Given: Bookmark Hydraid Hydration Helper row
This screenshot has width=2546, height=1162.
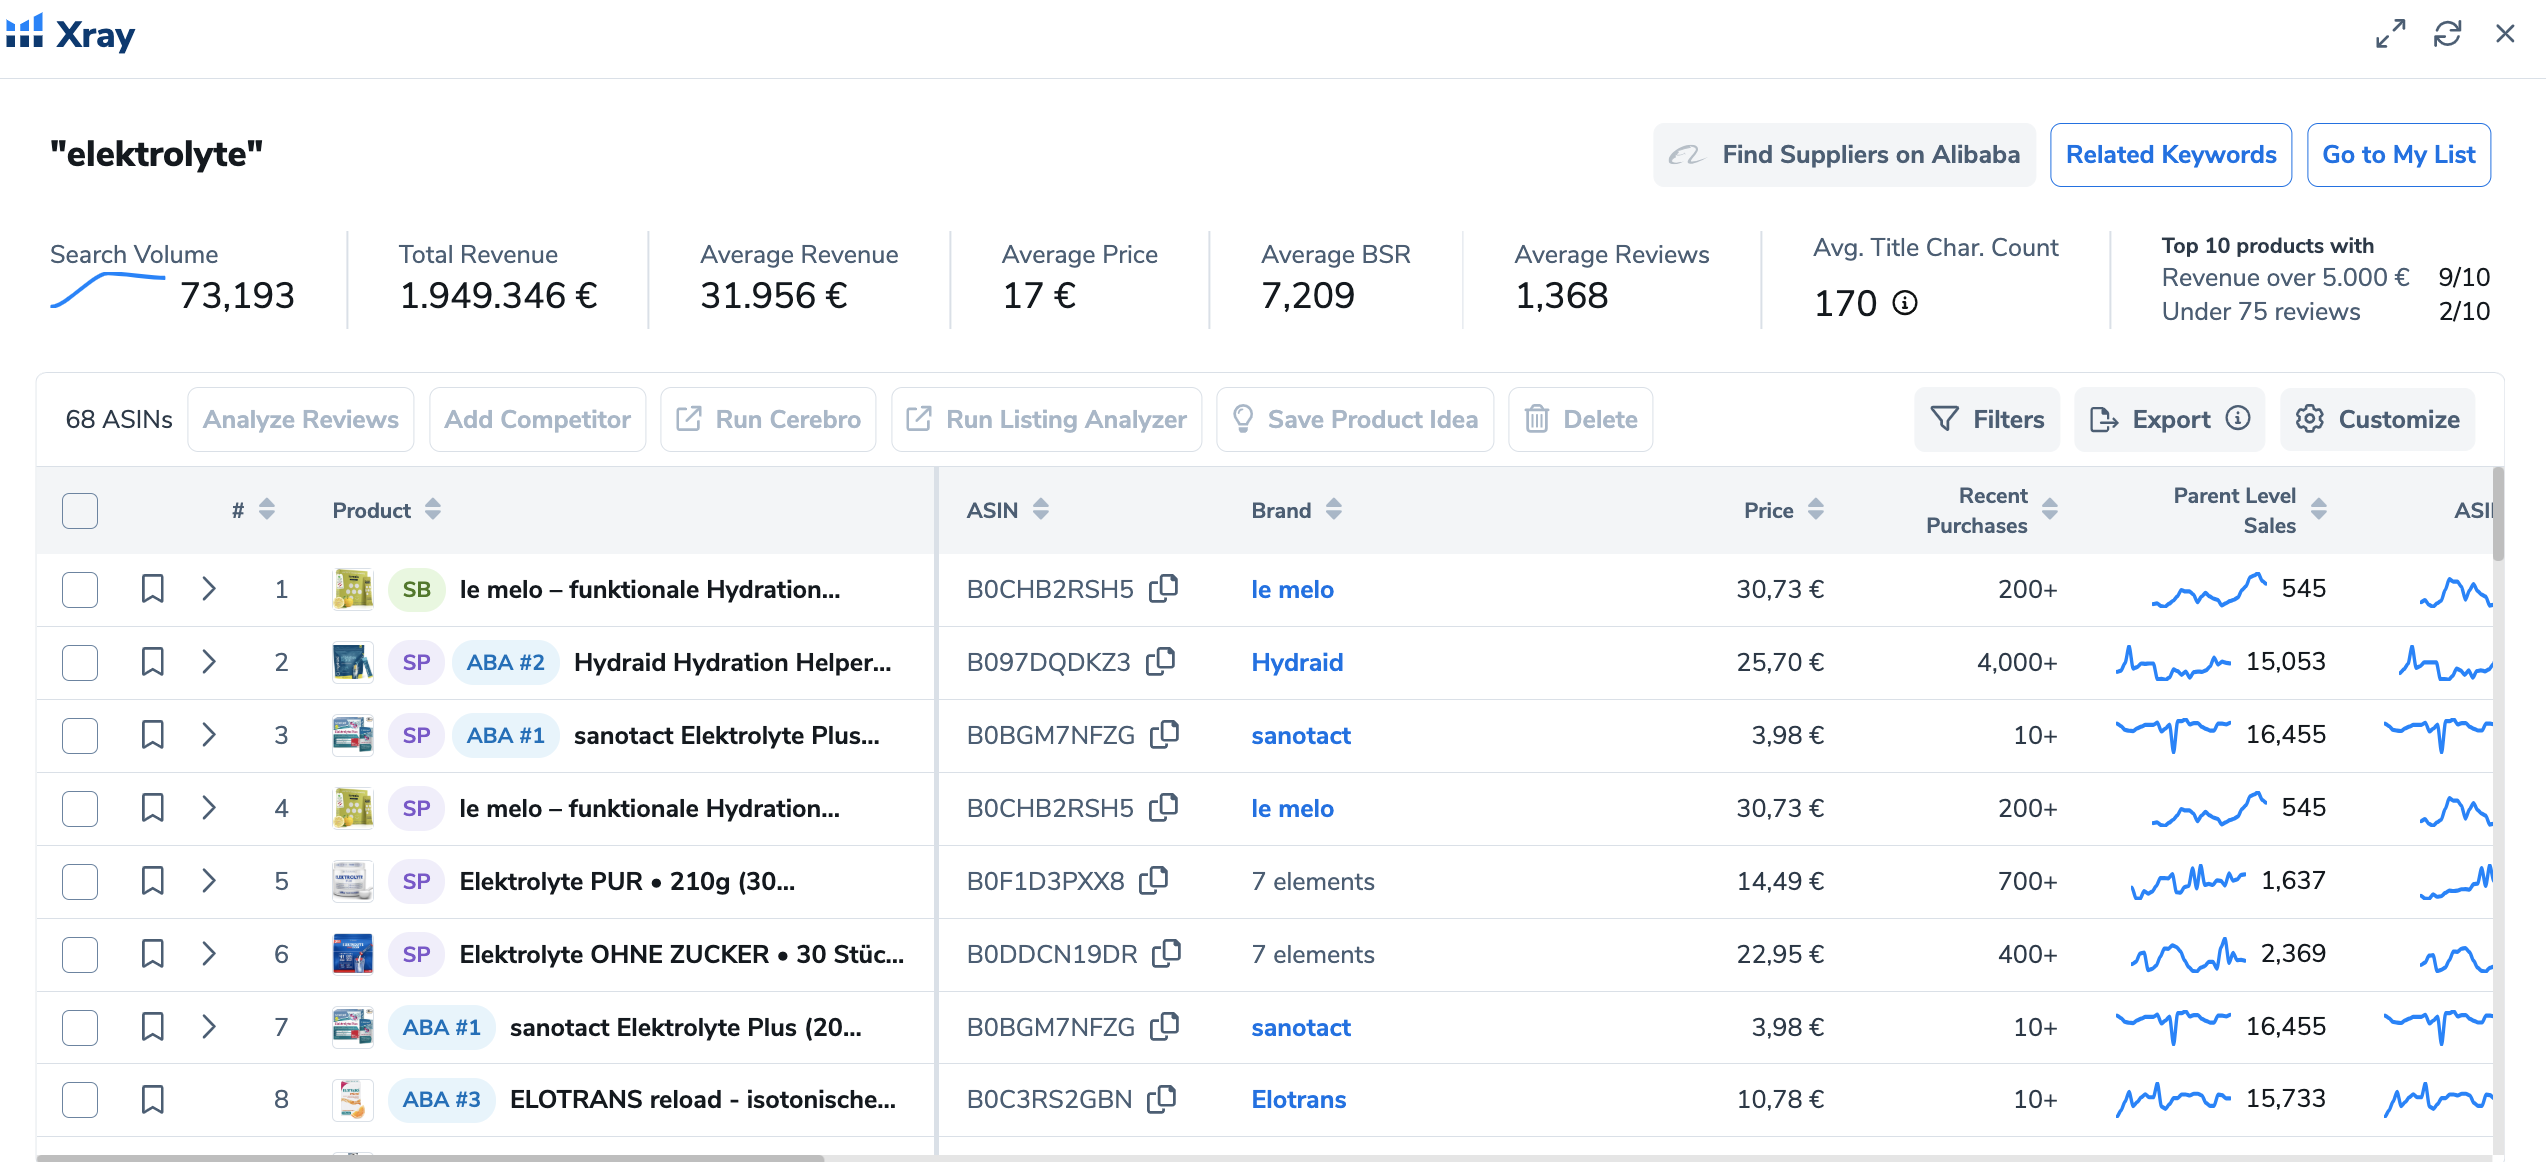Looking at the screenshot, I should pyautogui.click(x=152, y=661).
